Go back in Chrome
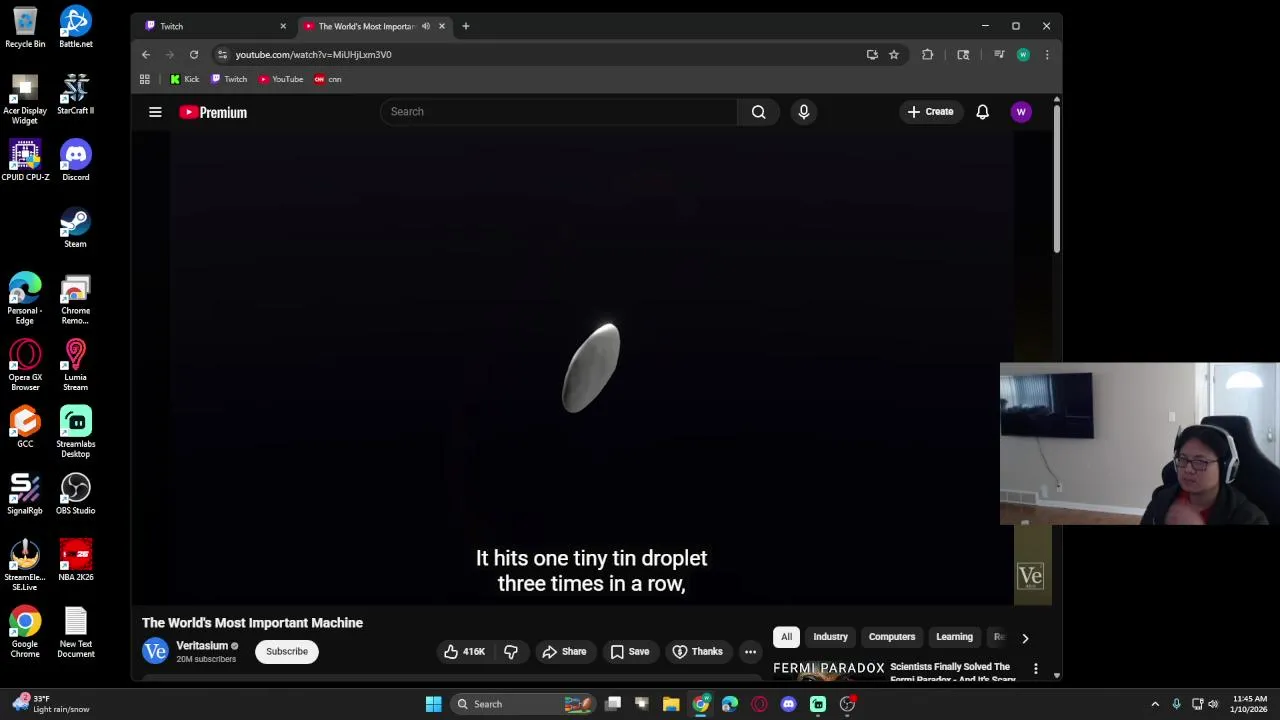Image resolution: width=1280 pixels, height=720 pixels. coord(146,55)
